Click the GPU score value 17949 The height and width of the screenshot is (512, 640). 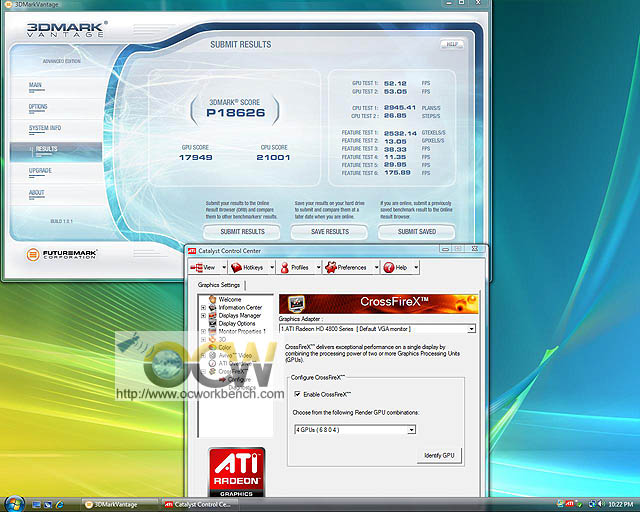pos(196,158)
